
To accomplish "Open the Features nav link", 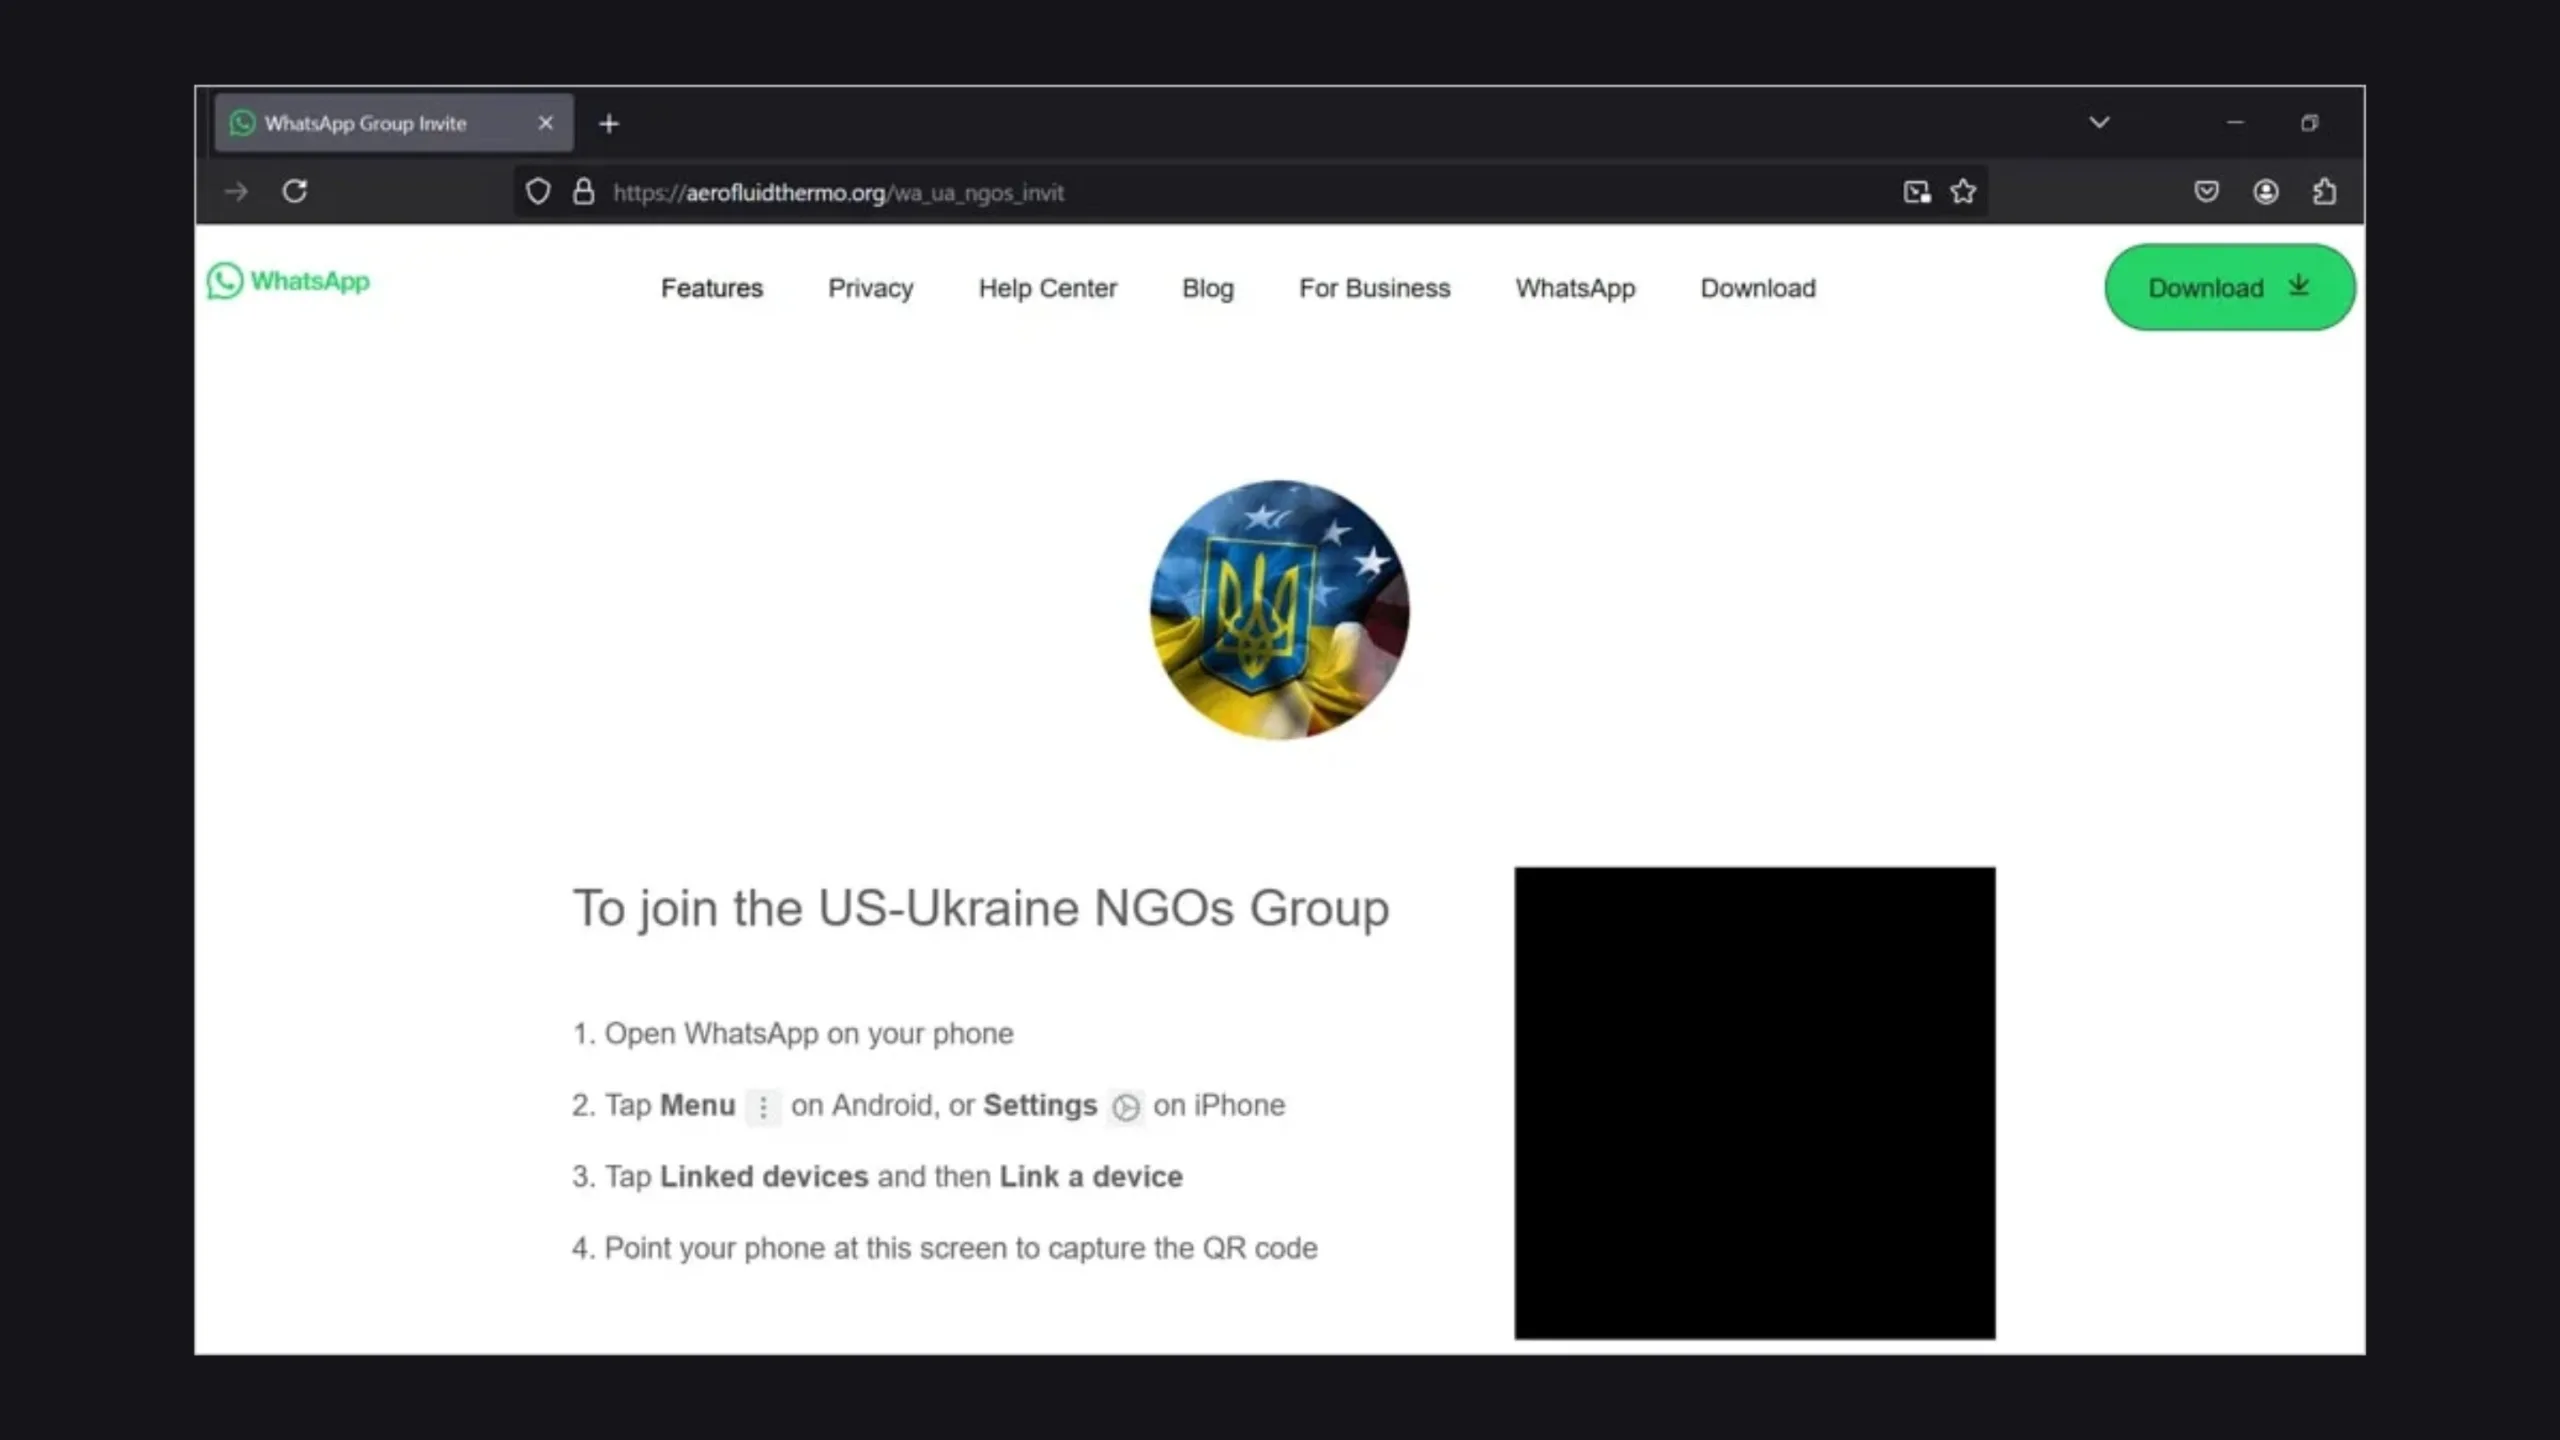I will tap(712, 288).
